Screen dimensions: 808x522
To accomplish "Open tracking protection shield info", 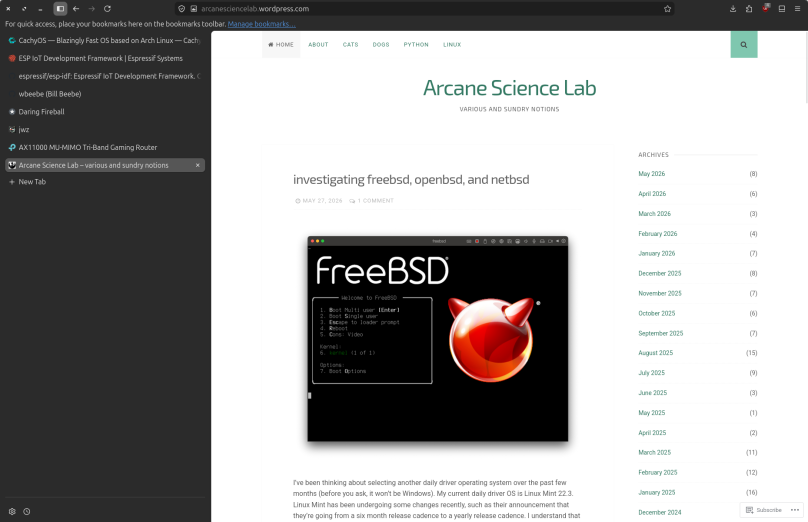I will [181, 9].
